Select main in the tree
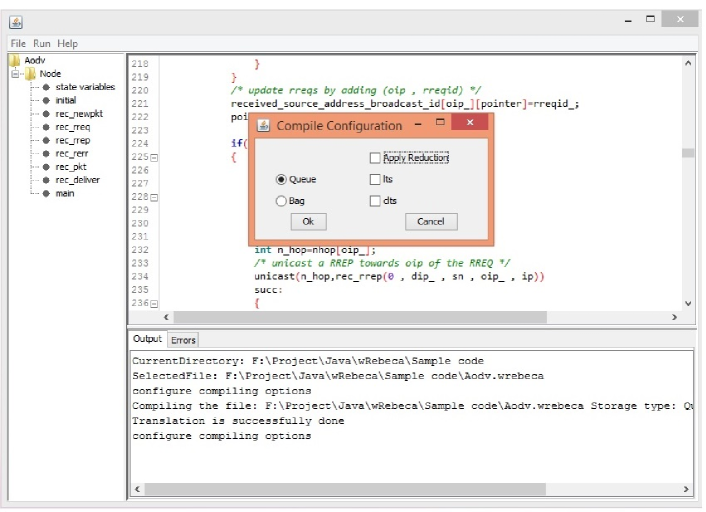 [64, 193]
